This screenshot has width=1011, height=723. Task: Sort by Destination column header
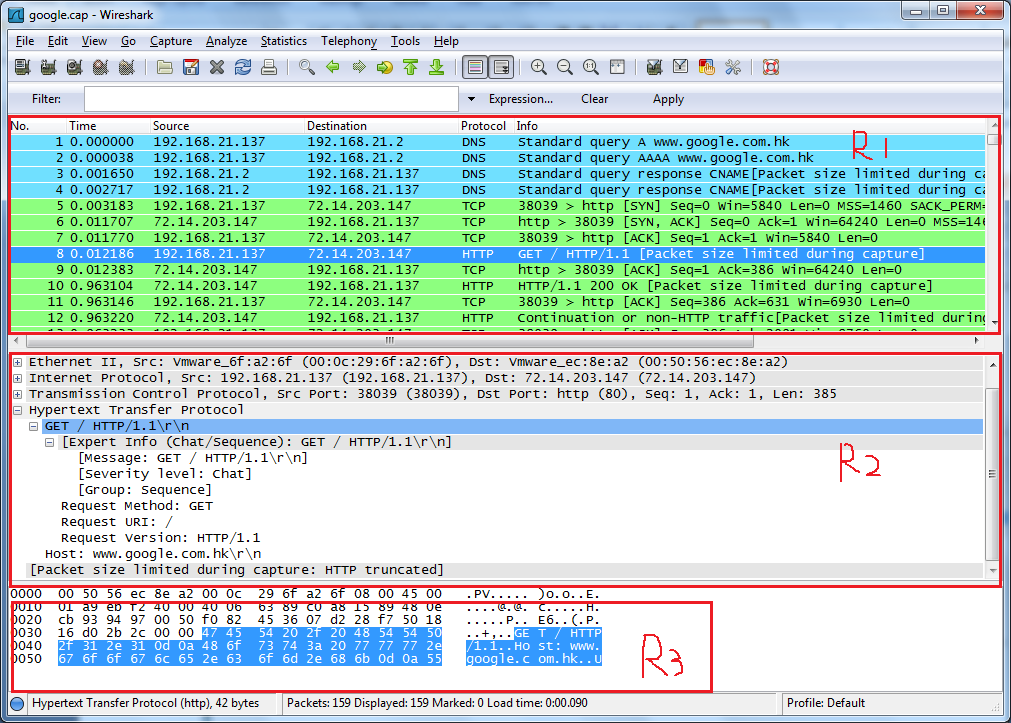380,126
